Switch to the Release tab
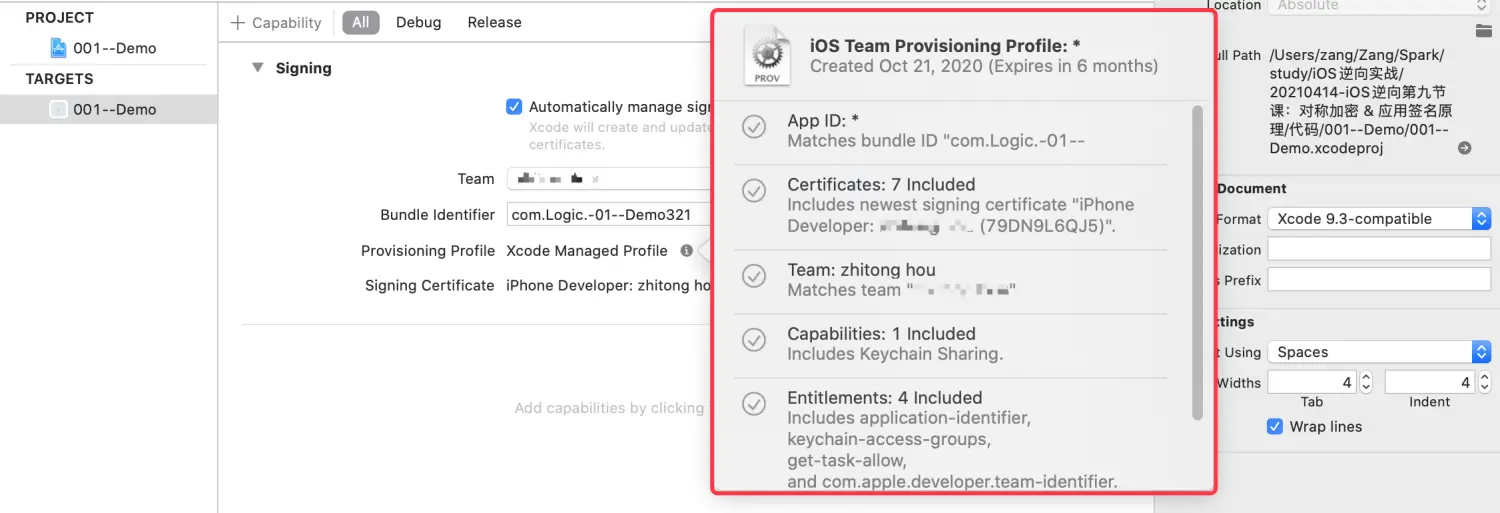Image resolution: width=1500 pixels, height=513 pixels. click(x=494, y=22)
